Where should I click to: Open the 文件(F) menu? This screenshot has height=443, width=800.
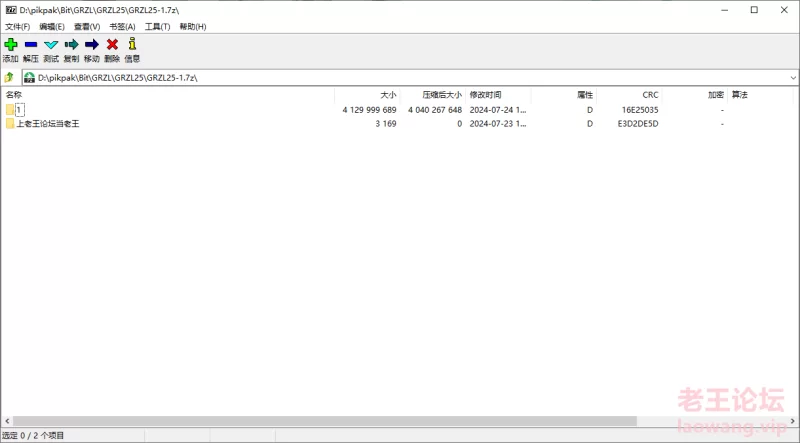coord(17,27)
